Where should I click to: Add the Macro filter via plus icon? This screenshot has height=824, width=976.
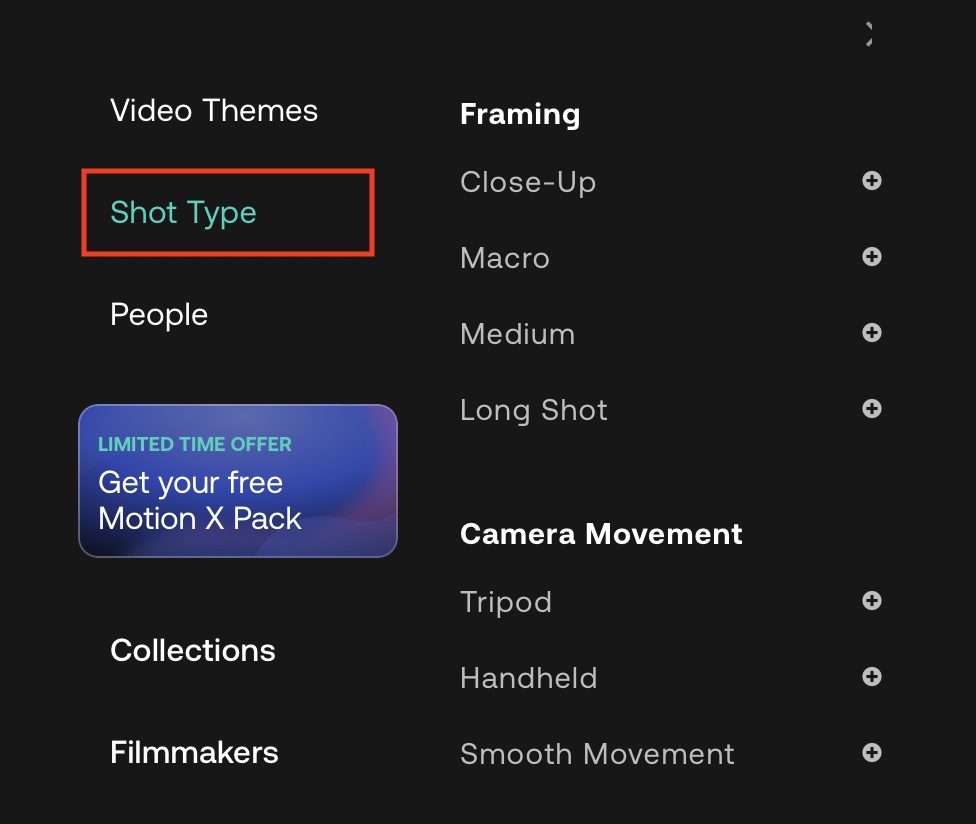872,257
